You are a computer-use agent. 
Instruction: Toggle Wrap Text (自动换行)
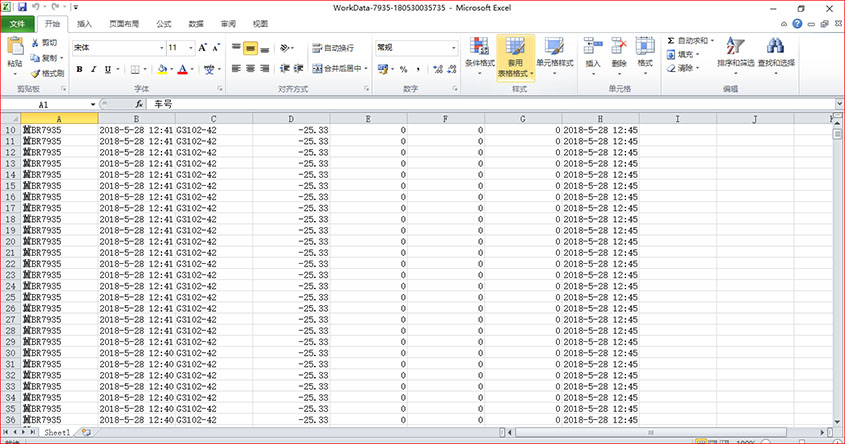[x=333, y=47]
